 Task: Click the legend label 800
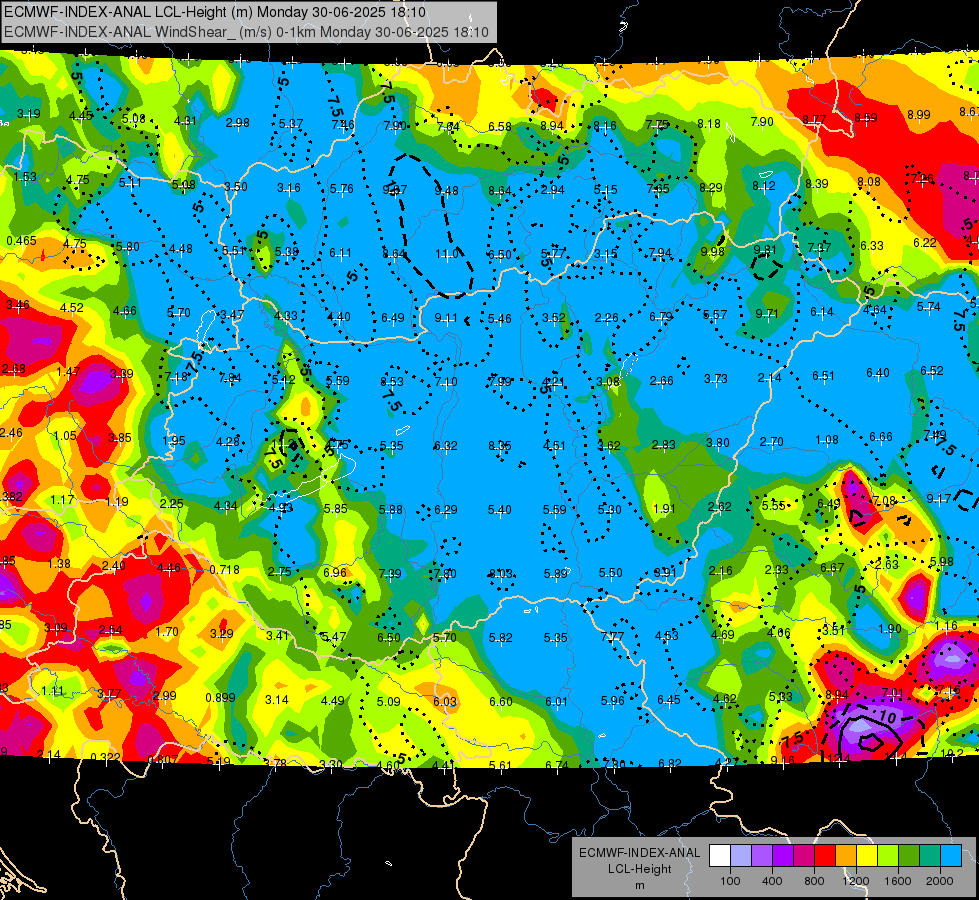pos(814,881)
